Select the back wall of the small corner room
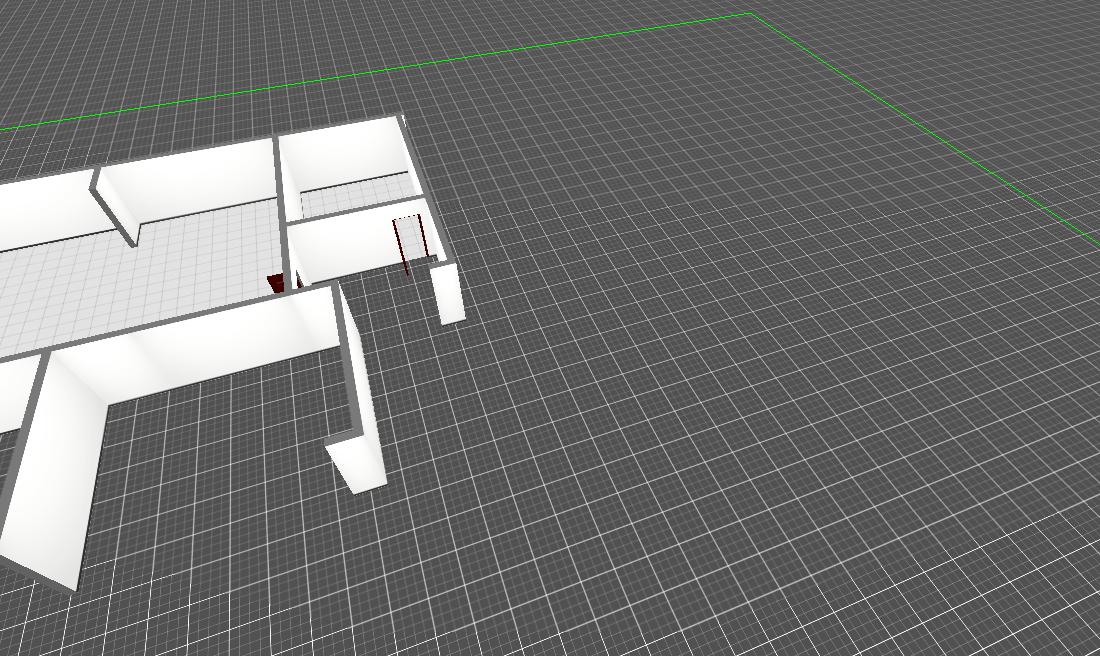 click(345, 155)
